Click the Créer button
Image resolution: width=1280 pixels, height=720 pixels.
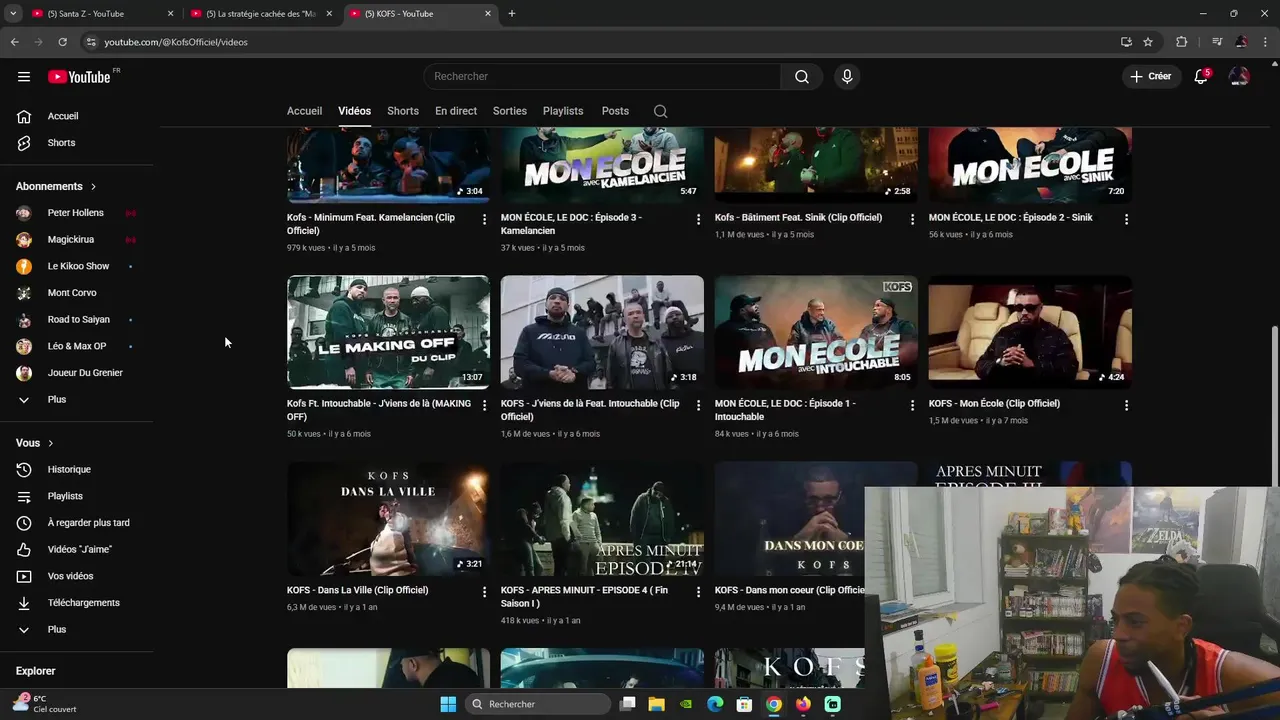click(x=1151, y=76)
